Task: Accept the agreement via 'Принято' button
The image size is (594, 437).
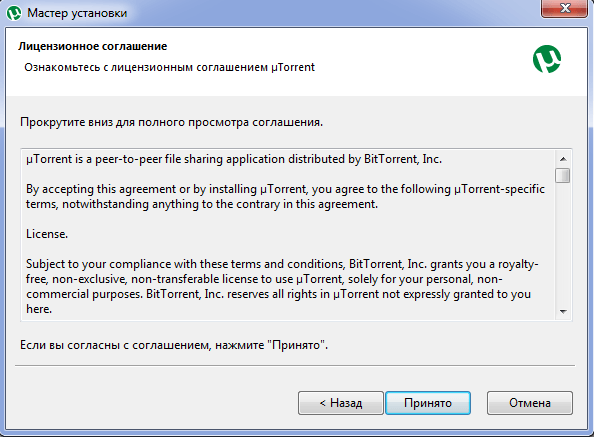Action: click(428, 403)
